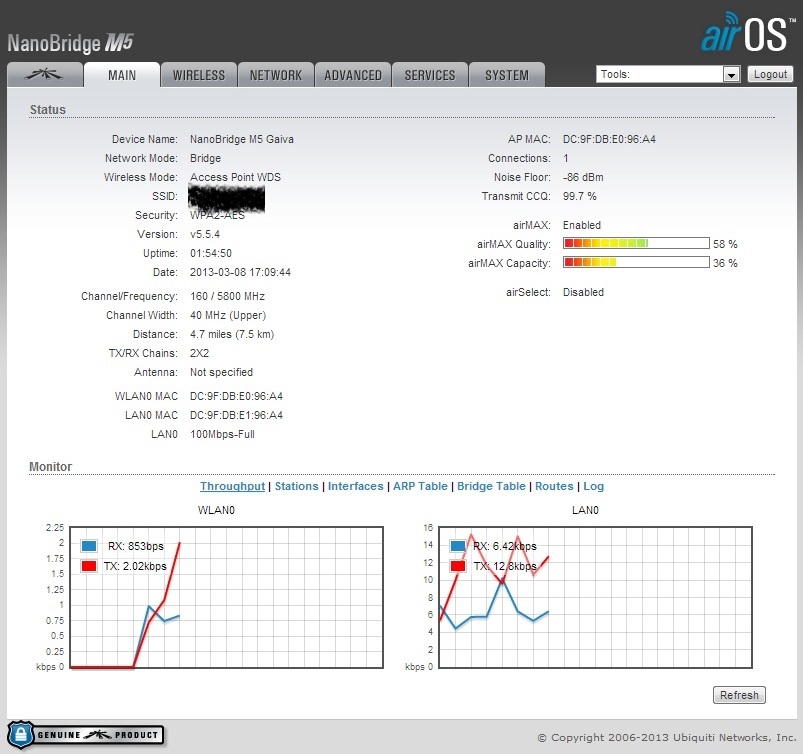Open the Log monitor link
This screenshot has height=754, width=803.
(x=594, y=486)
